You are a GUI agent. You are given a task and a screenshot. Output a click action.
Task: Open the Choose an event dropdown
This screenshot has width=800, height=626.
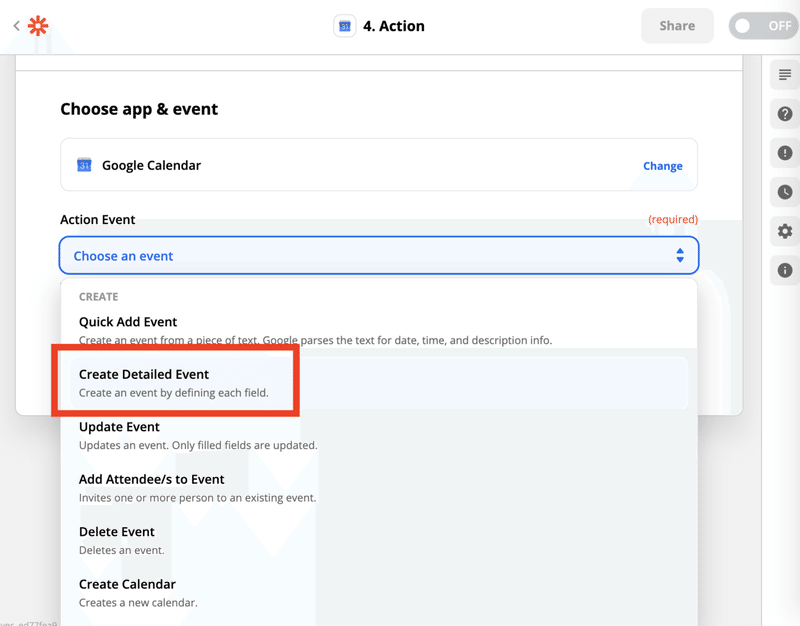(379, 255)
